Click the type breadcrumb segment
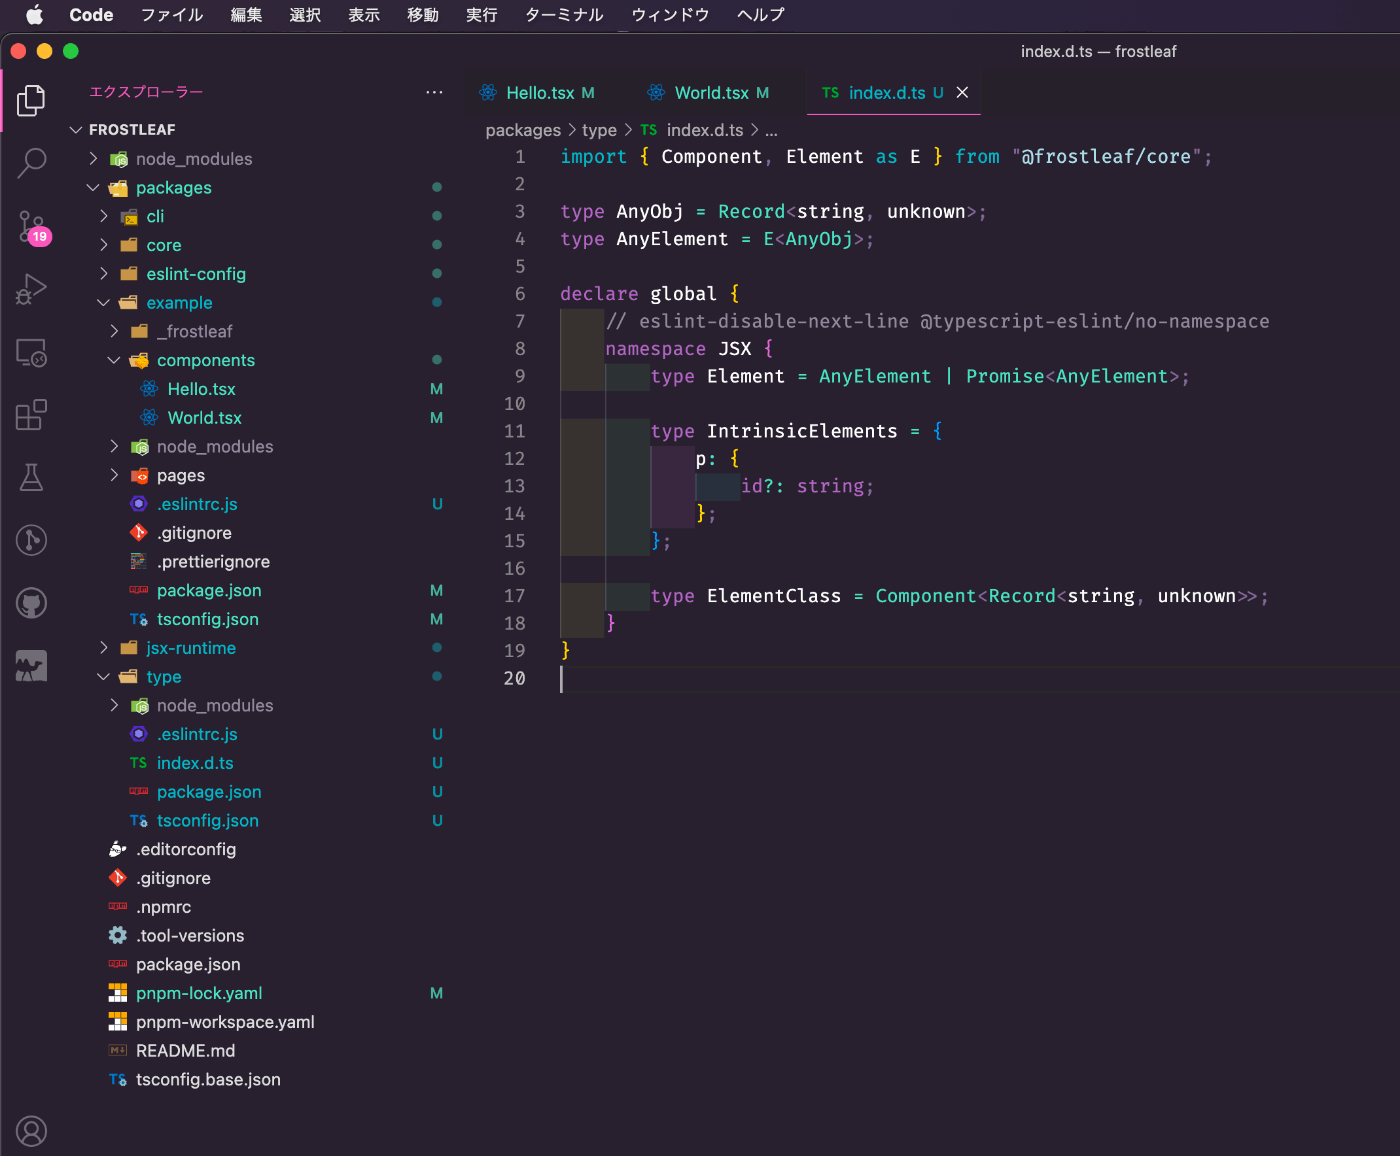The width and height of the screenshot is (1400, 1156). click(599, 130)
